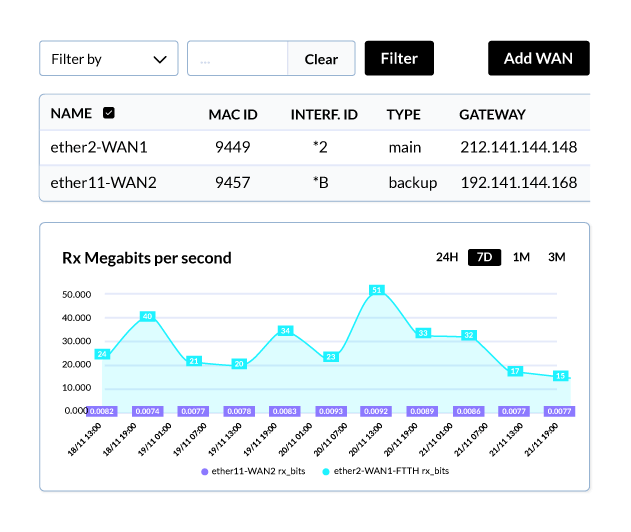
Task: Click the black Filter button
Action: point(399,58)
